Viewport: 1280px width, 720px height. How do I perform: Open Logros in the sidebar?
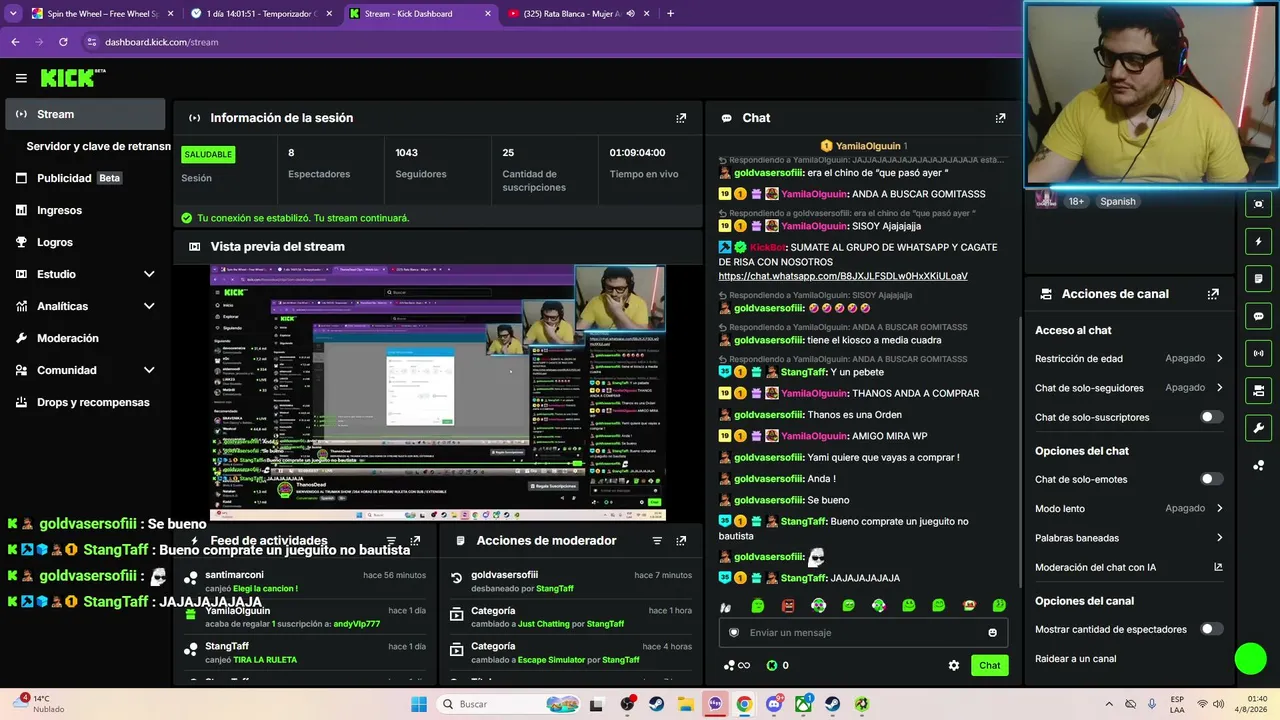pyautogui.click(x=85, y=242)
